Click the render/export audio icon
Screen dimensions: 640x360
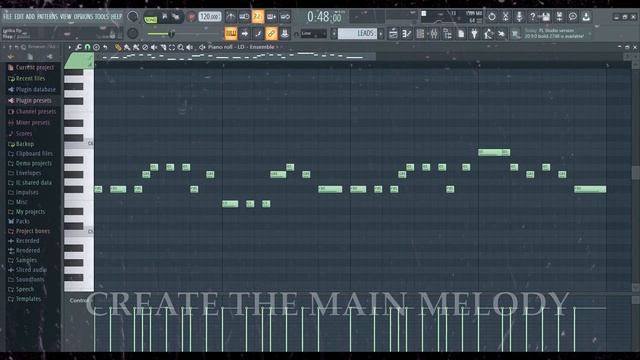pos(559,17)
